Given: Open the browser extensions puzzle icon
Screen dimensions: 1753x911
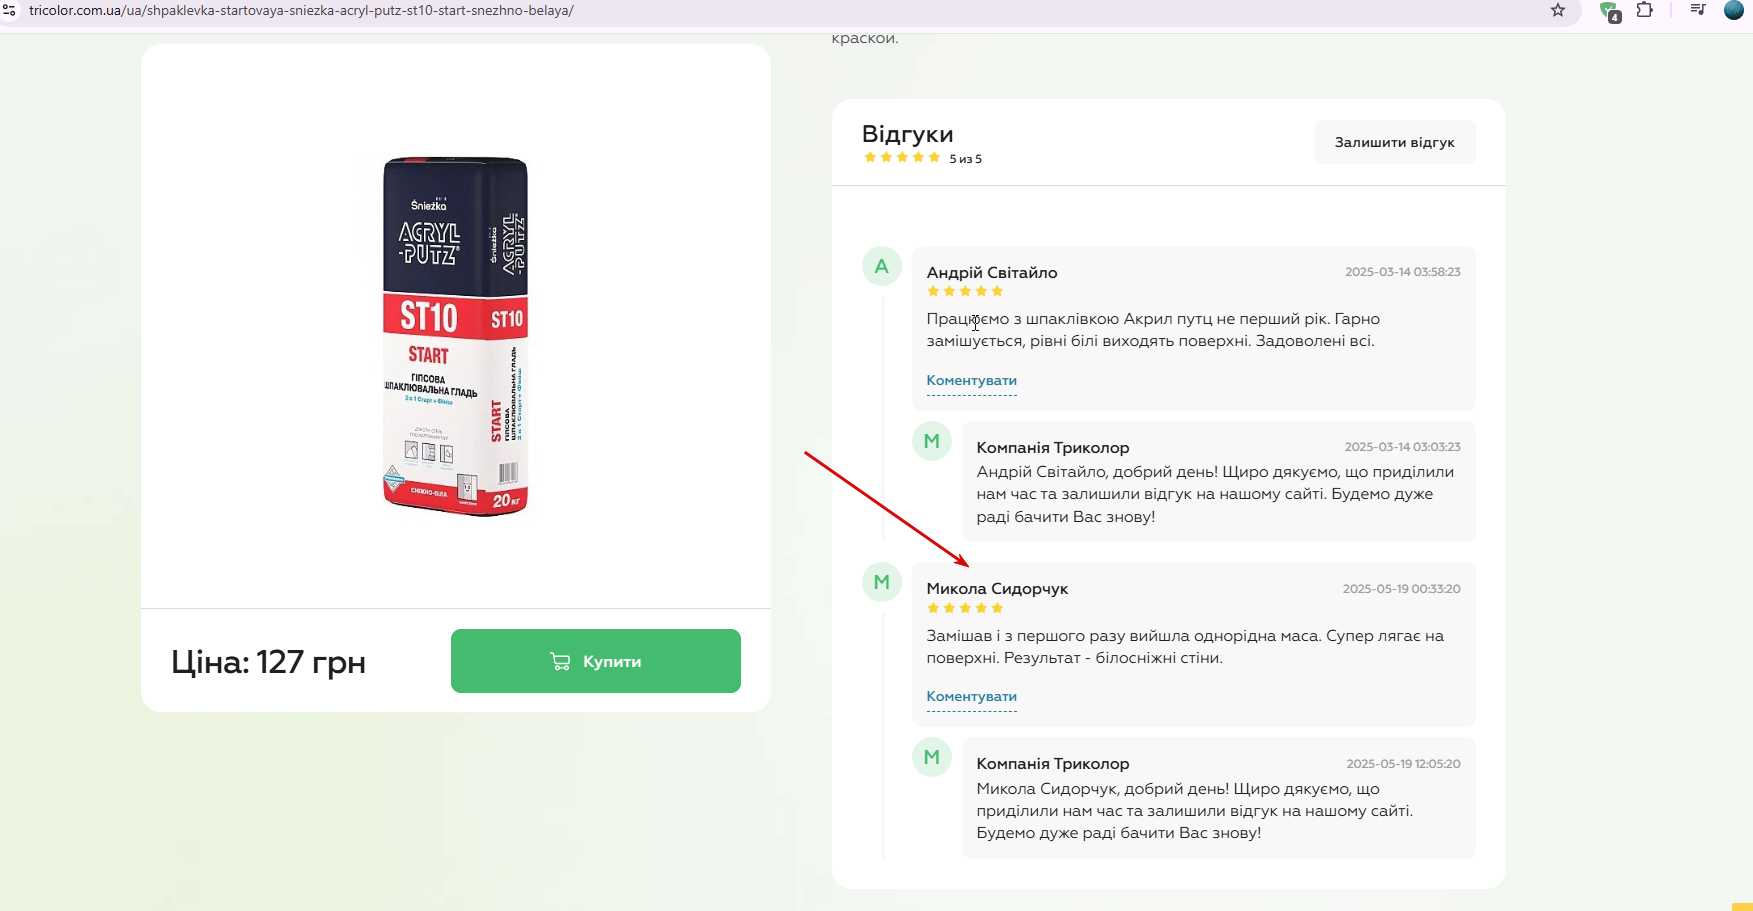Looking at the screenshot, I should click(x=1645, y=10).
